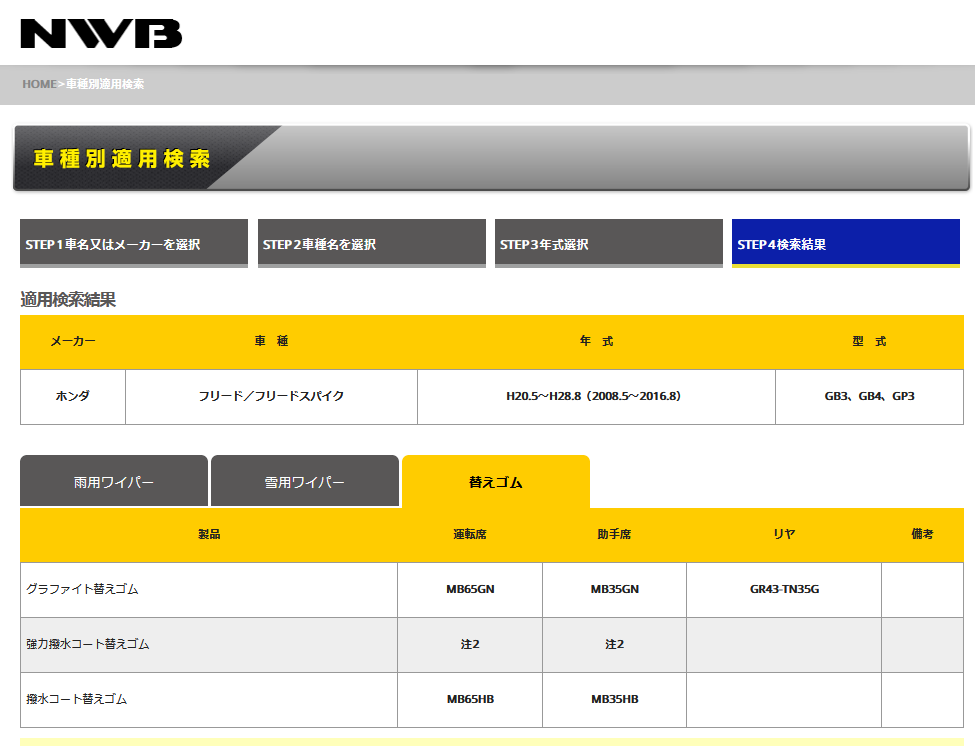Click the 運転席 column header
The width and height of the screenshot is (975, 746).
tap(470, 535)
